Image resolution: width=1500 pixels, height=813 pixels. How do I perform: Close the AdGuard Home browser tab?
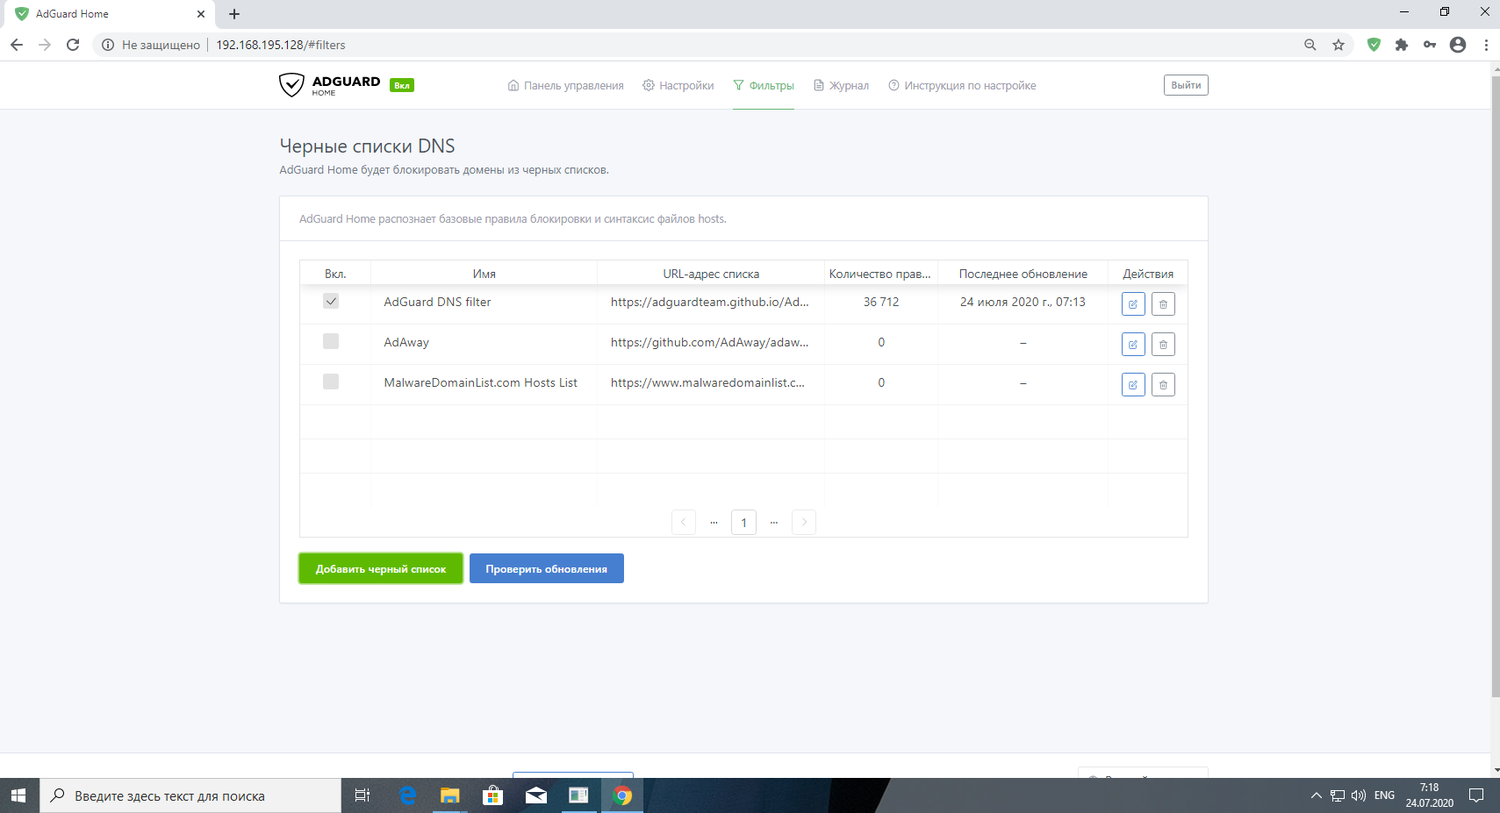[201, 14]
